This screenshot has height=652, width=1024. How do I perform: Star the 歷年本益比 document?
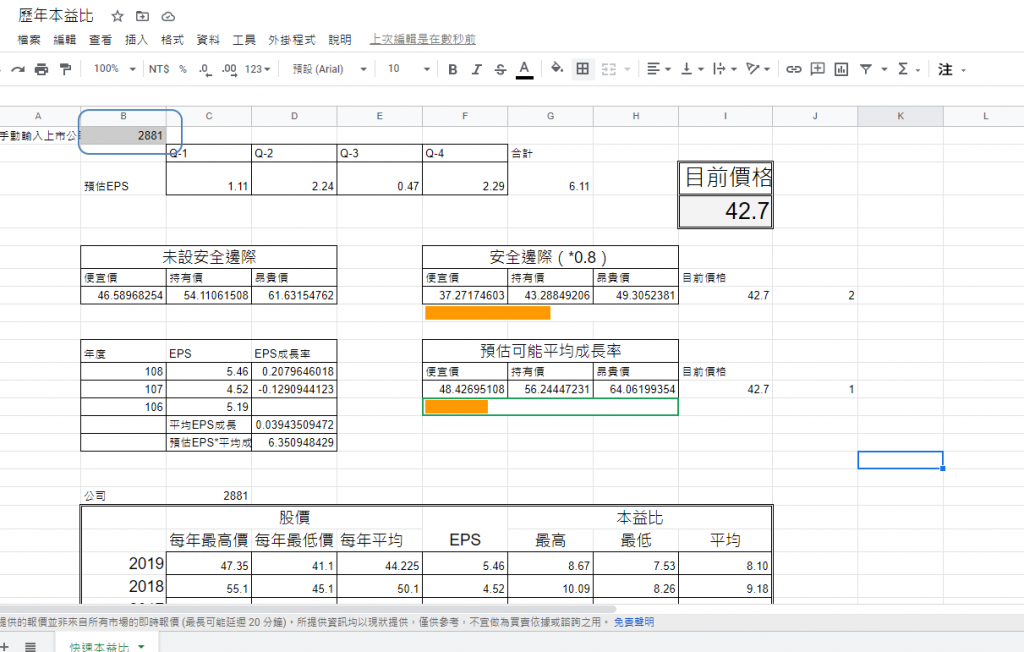(x=118, y=17)
